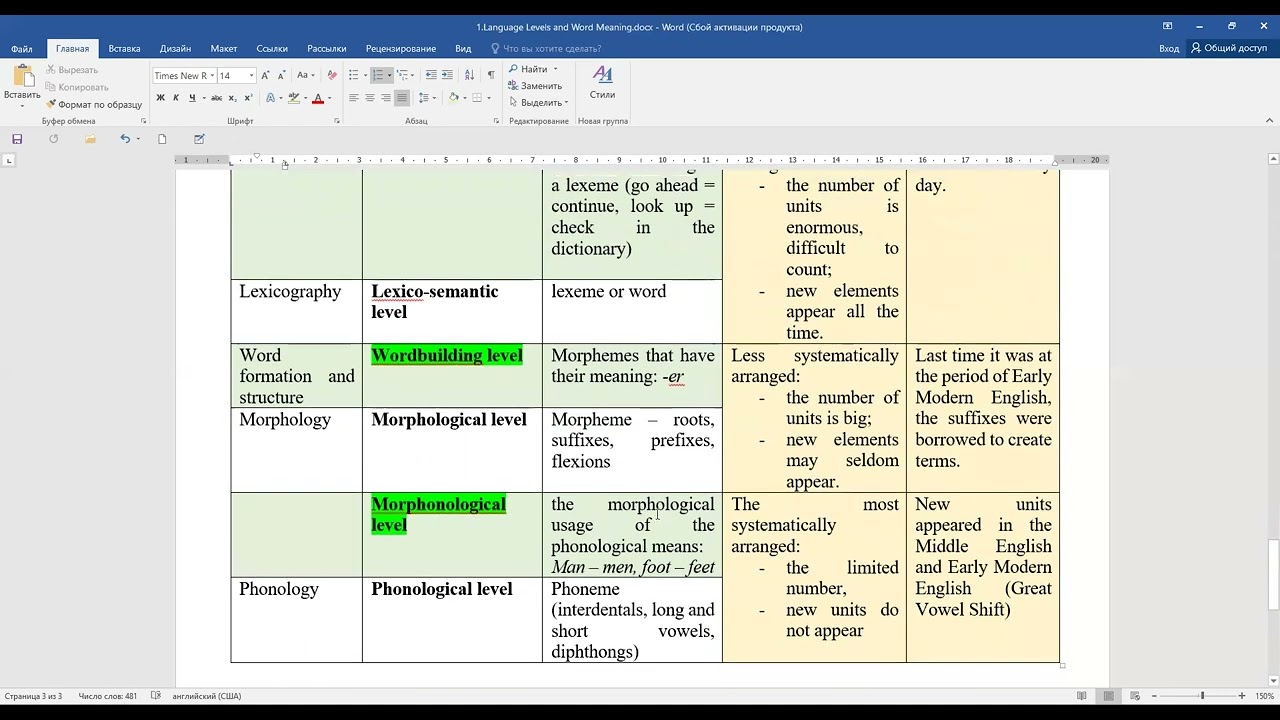The image size is (1280, 720).
Task: Apply superscript formatting (x² icon)
Action: pyautogui.click(x=248, y=98)
